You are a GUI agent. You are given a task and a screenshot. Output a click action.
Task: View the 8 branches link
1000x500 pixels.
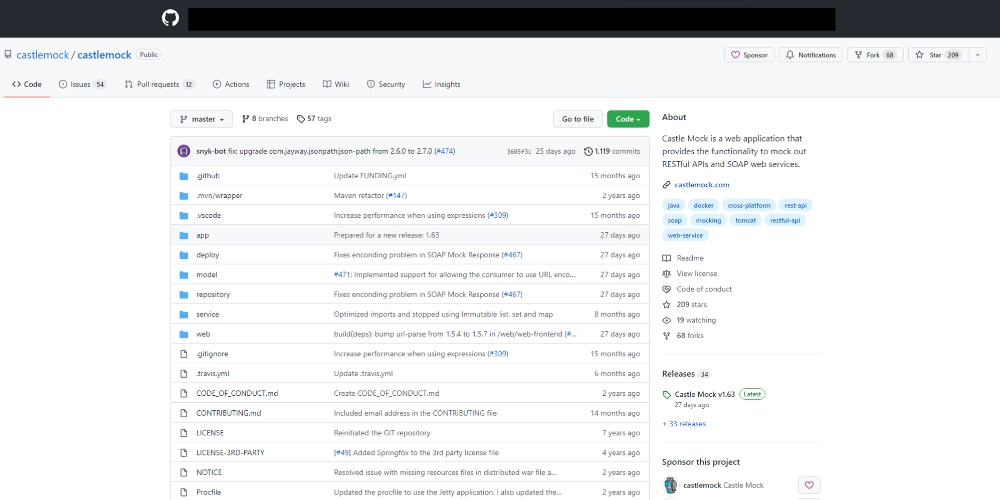(265, 119)
